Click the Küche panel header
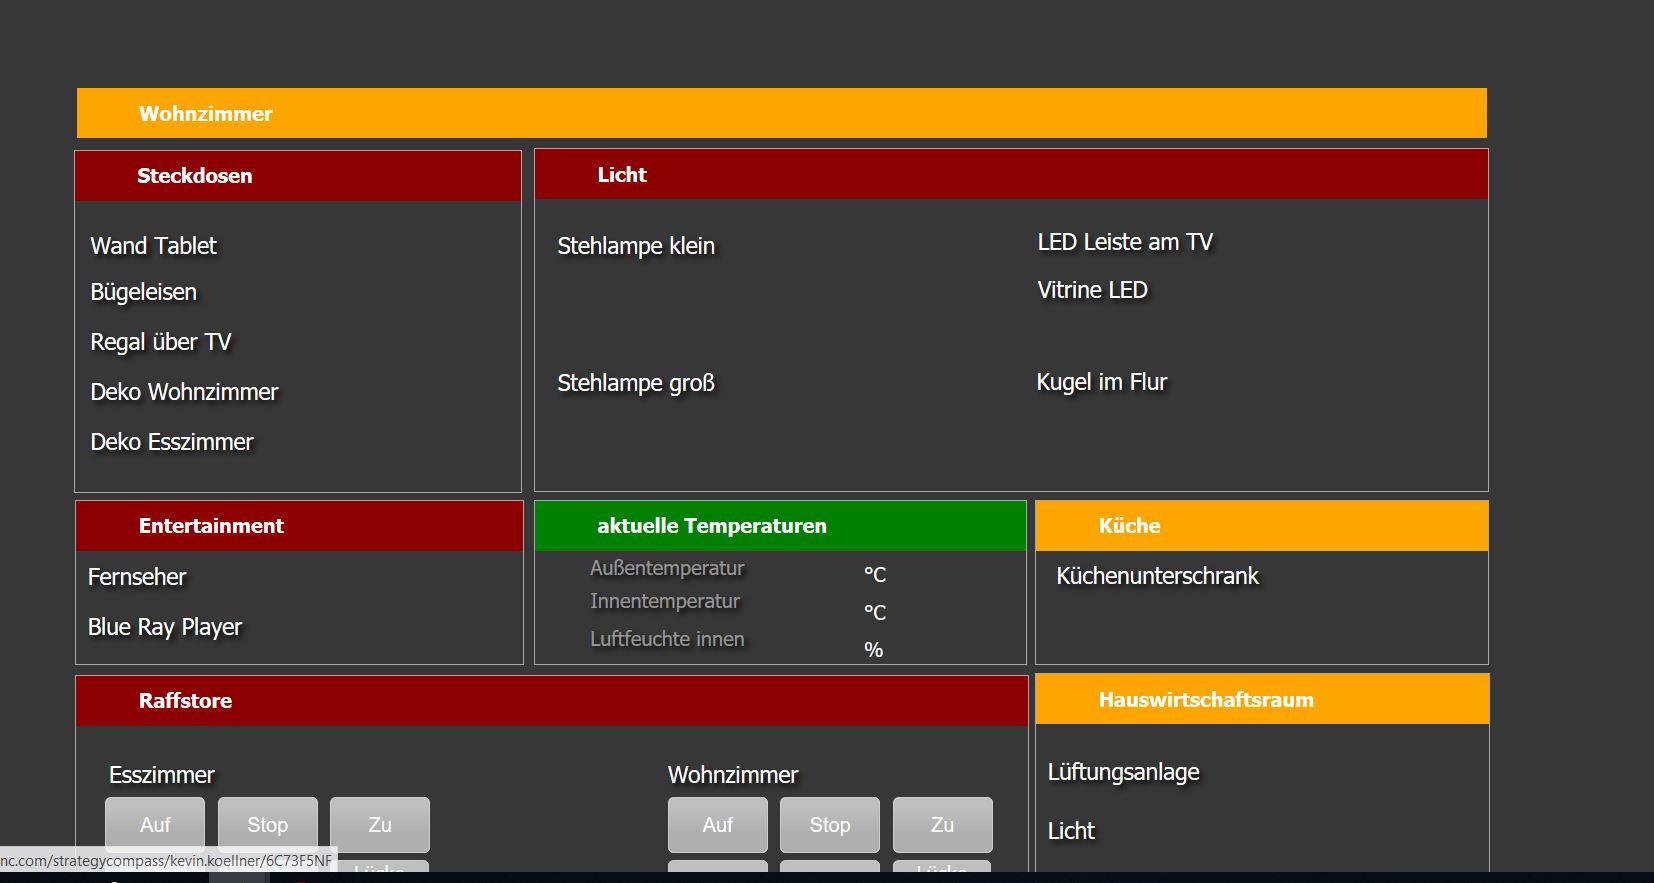 pos(1262,526)
